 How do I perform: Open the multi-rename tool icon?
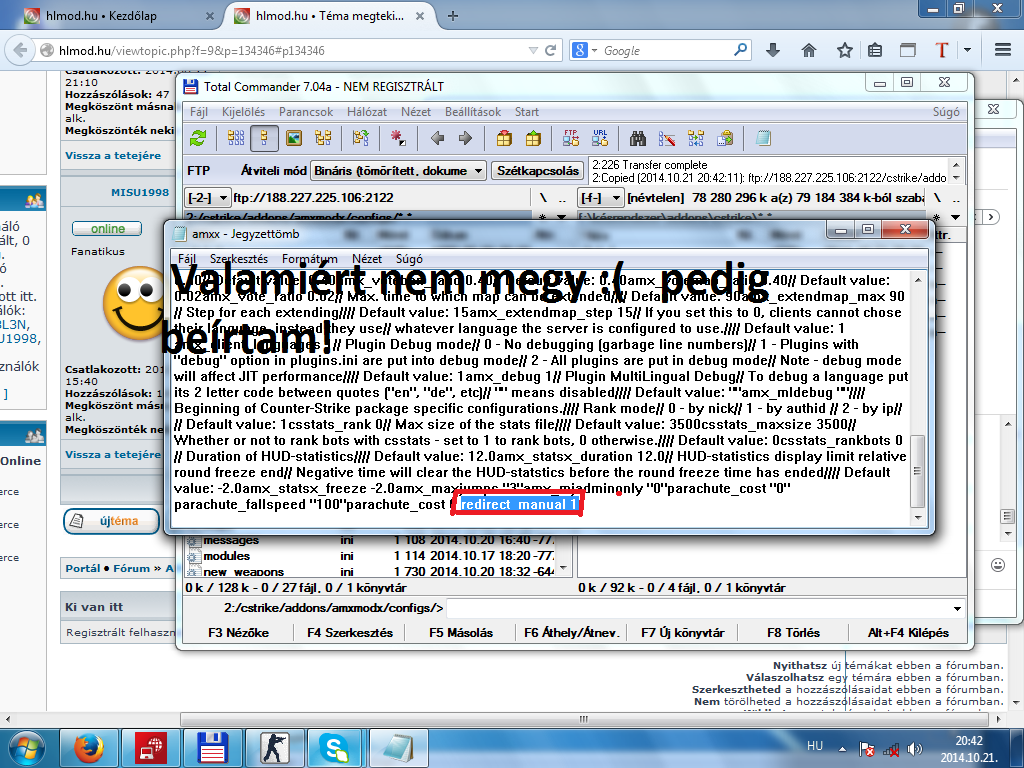point(667,138)
